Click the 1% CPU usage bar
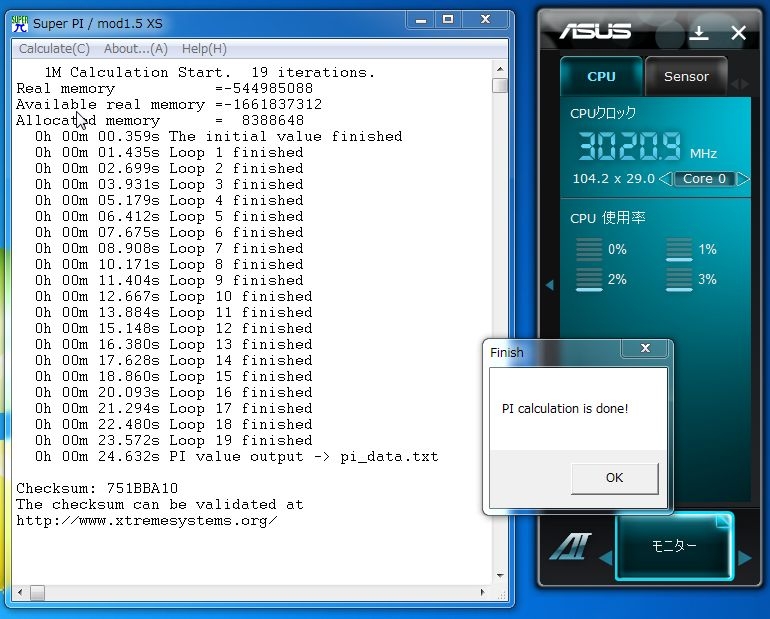 [679, 249]
